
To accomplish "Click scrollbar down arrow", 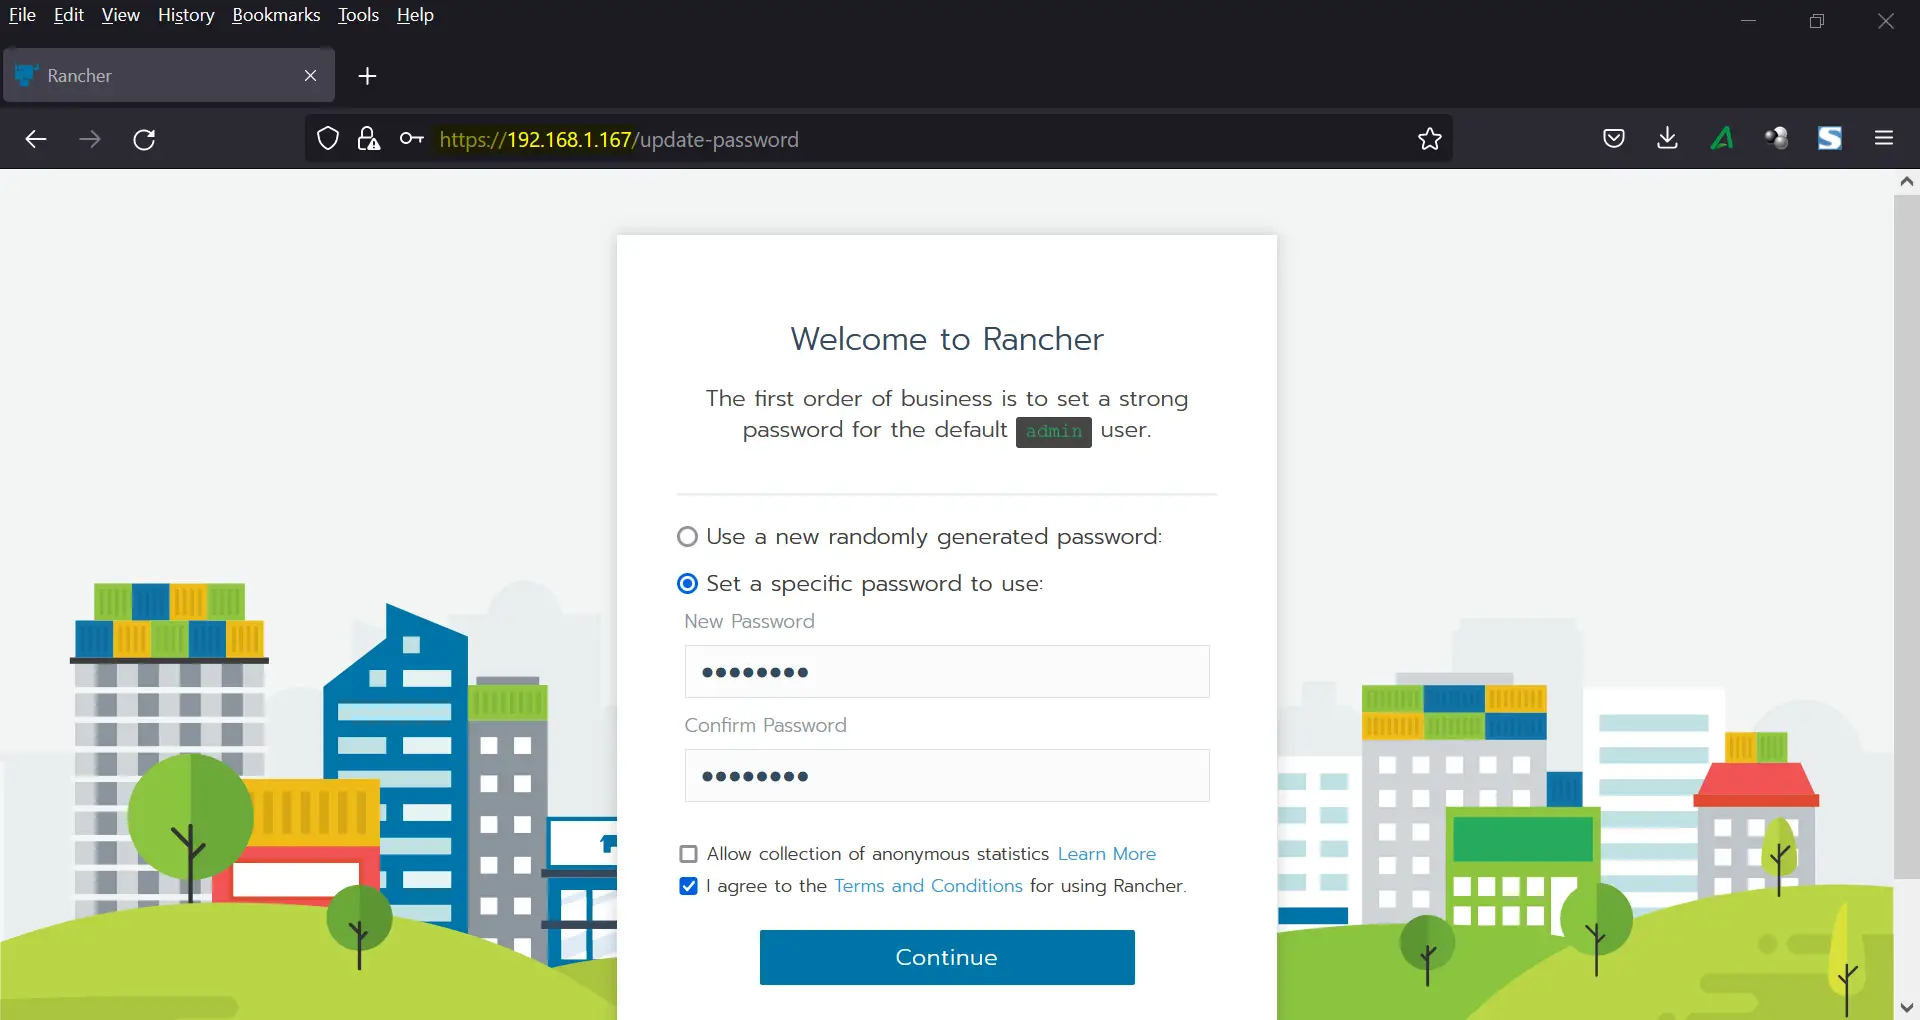I will click(x=1906, y=1008).
